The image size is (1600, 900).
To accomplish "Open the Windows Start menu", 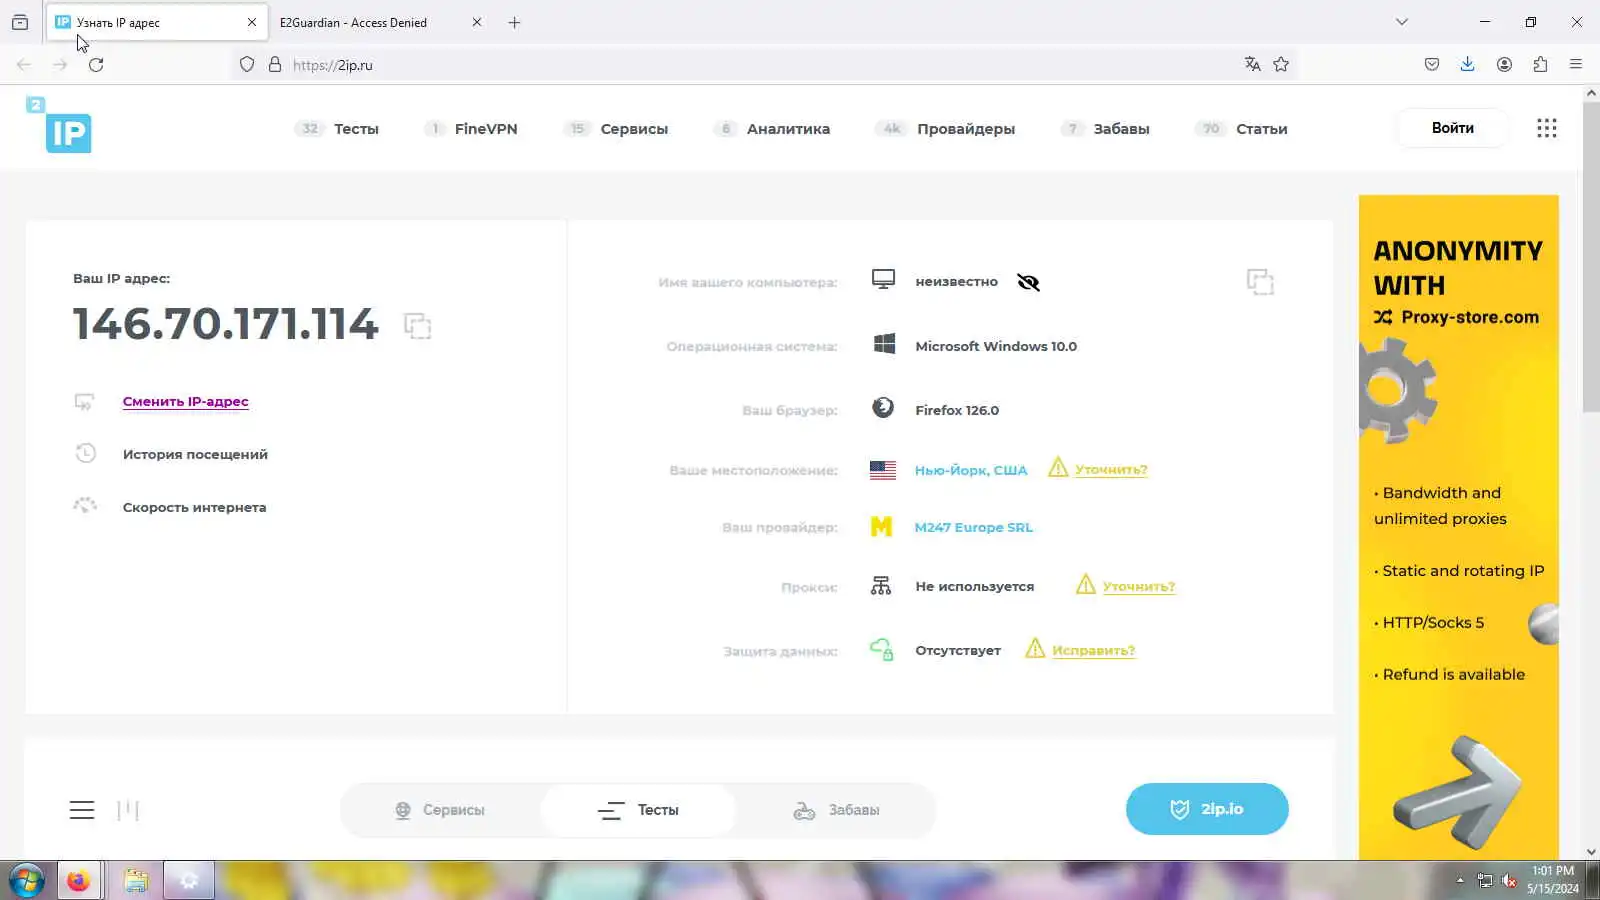I will [x=27, y=881].
